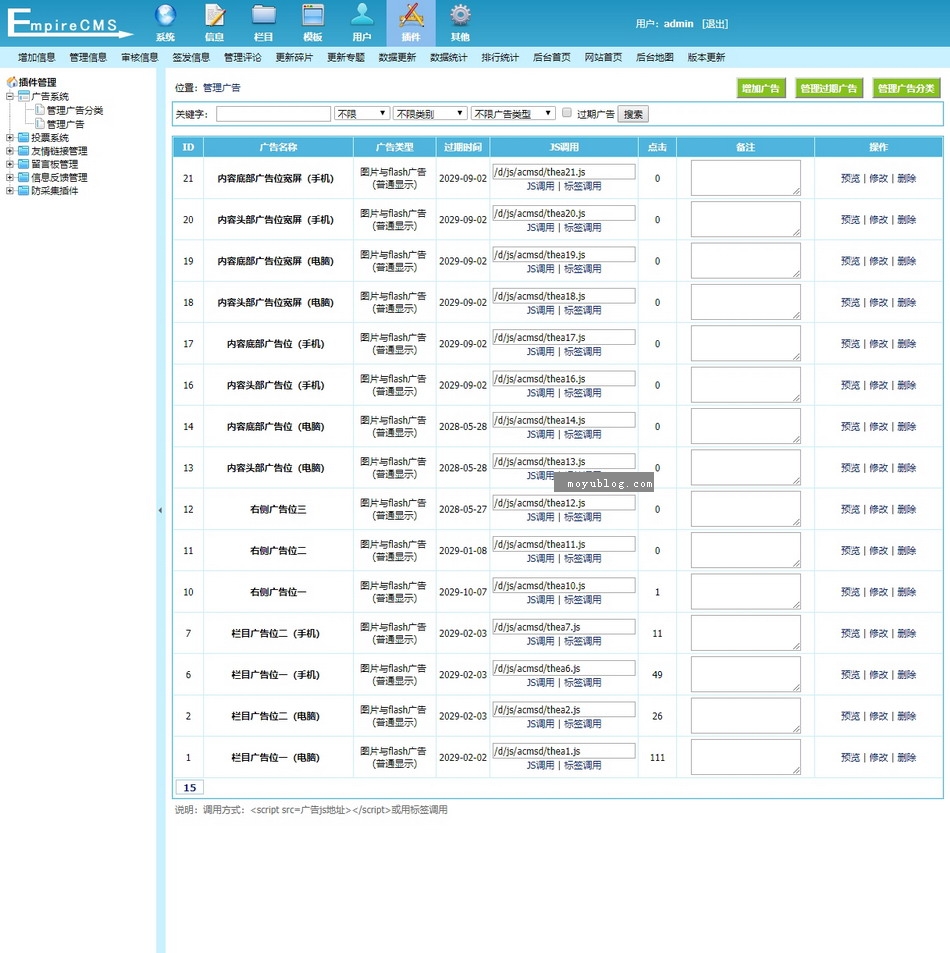The width and height of the screenshot is (950, 953).
Task: Open 版本更新 menu item
Action: pos(706,57)
